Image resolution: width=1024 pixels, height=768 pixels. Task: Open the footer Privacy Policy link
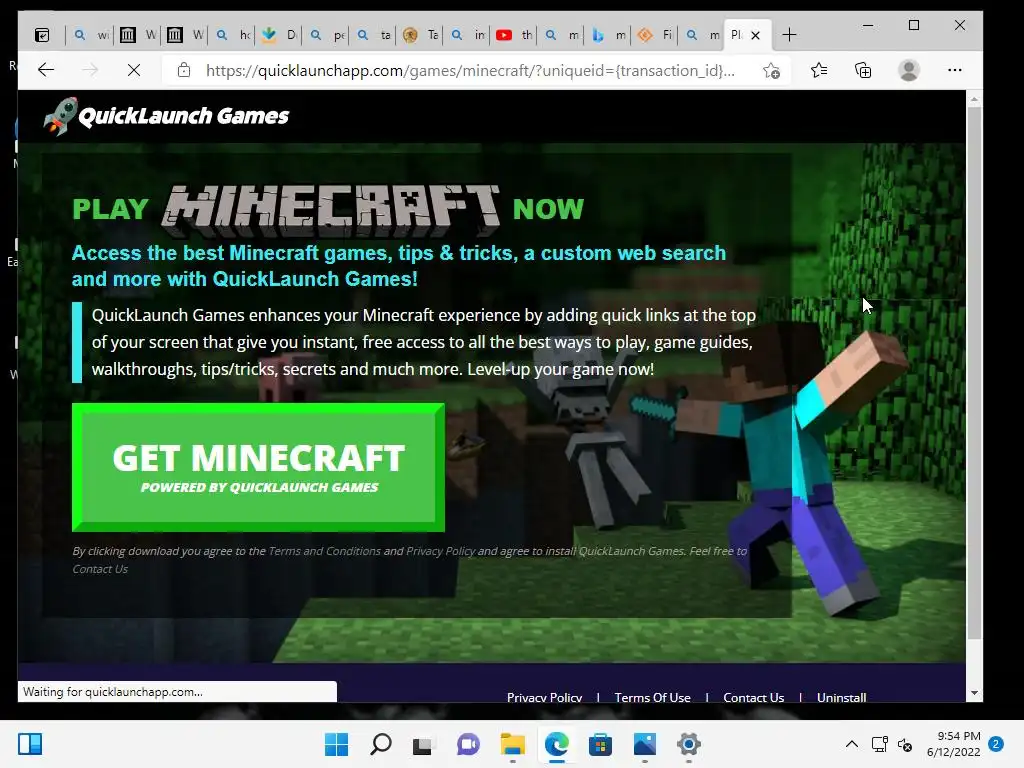coord(545,697)
